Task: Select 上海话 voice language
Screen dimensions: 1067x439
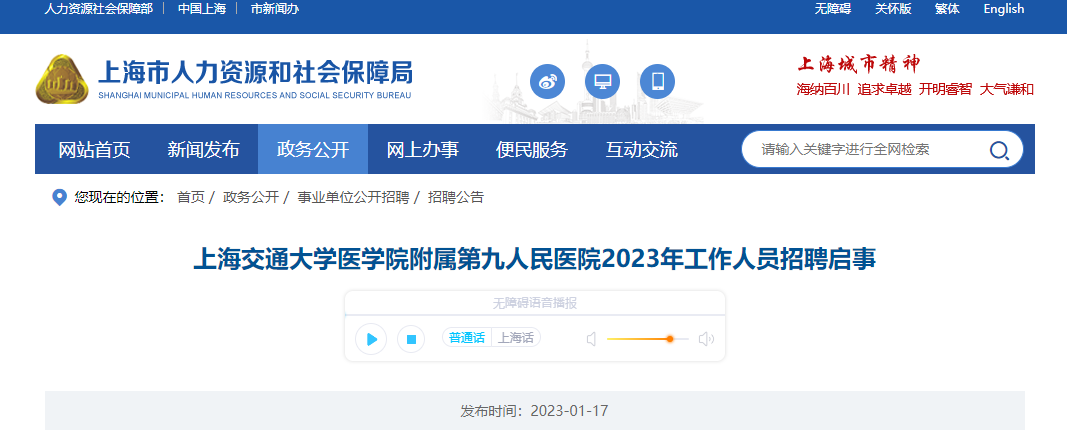Action: (x=516, y=338)
